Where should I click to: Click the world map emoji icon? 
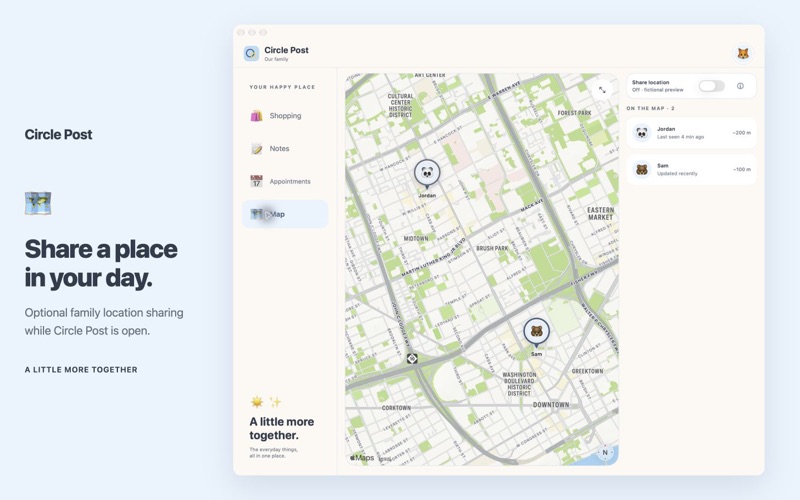38,203
